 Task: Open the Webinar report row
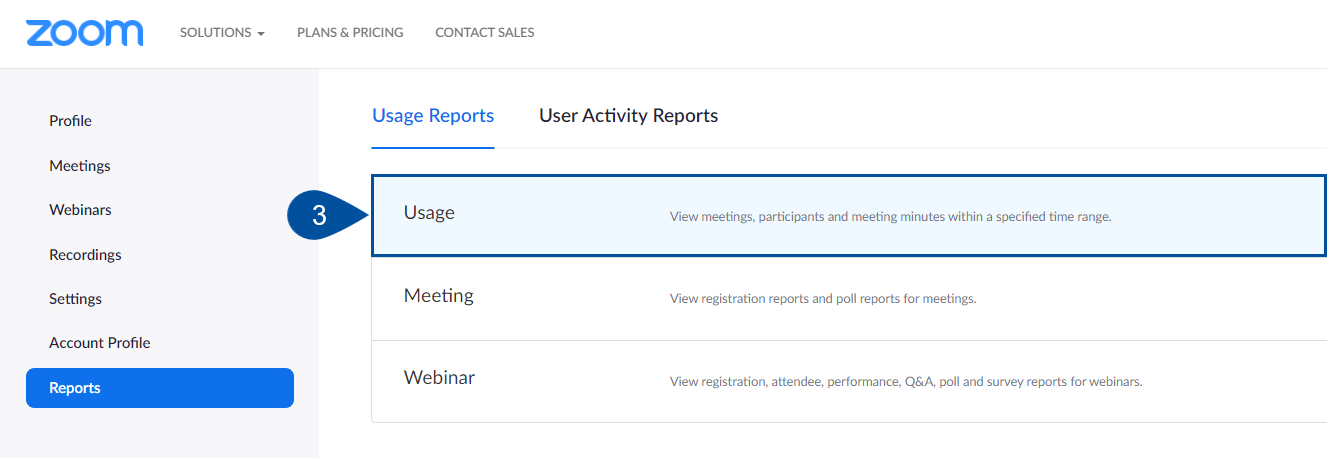pos(849,381)
